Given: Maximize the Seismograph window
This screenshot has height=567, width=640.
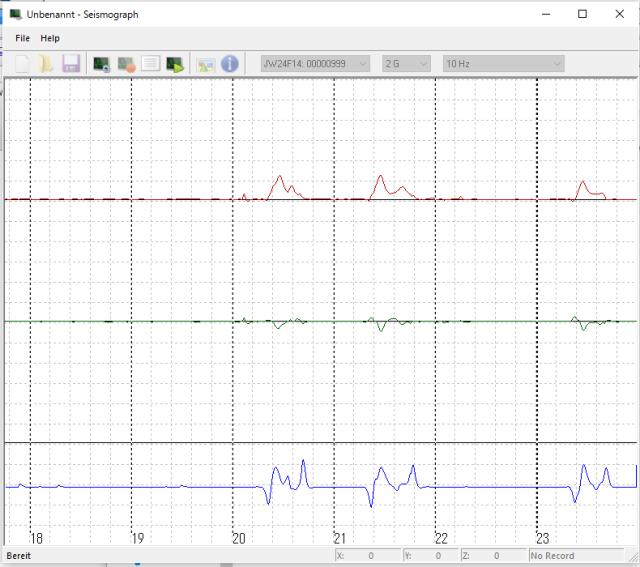Looking at the screenshot, I should [x=582, y=14].
